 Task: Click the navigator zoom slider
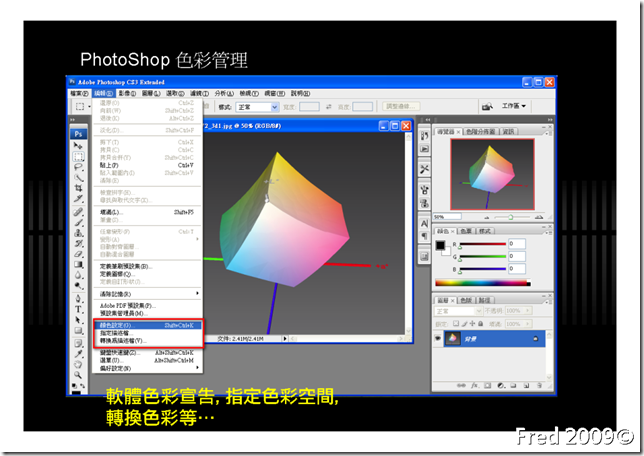pyautogui.click(x=512, y=217)
